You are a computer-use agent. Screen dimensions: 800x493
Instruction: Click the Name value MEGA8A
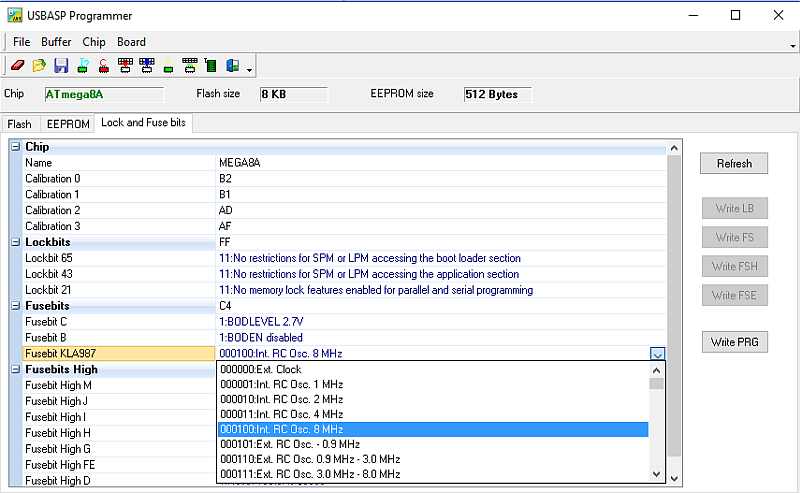[x=240, y=163]
